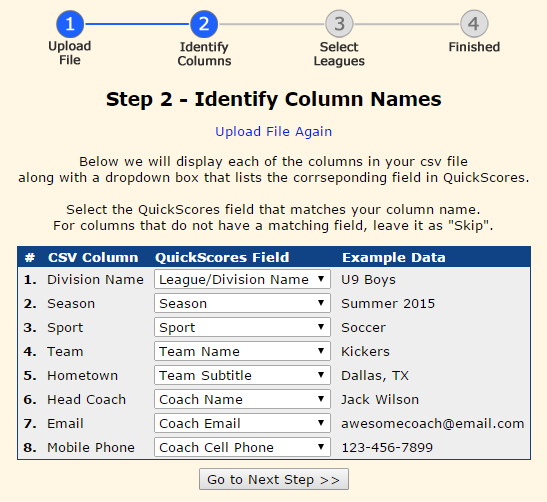Click the Upload File step label
The width and height of the screenshot is (547, 502).
tap(70, 53)
